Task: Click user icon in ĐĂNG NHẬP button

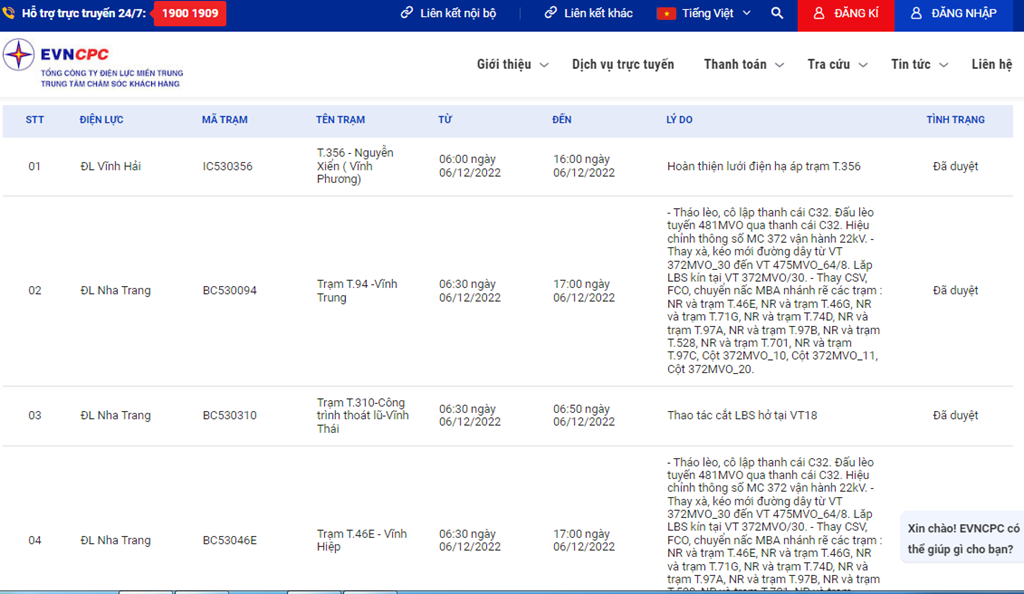Action: 916,14
